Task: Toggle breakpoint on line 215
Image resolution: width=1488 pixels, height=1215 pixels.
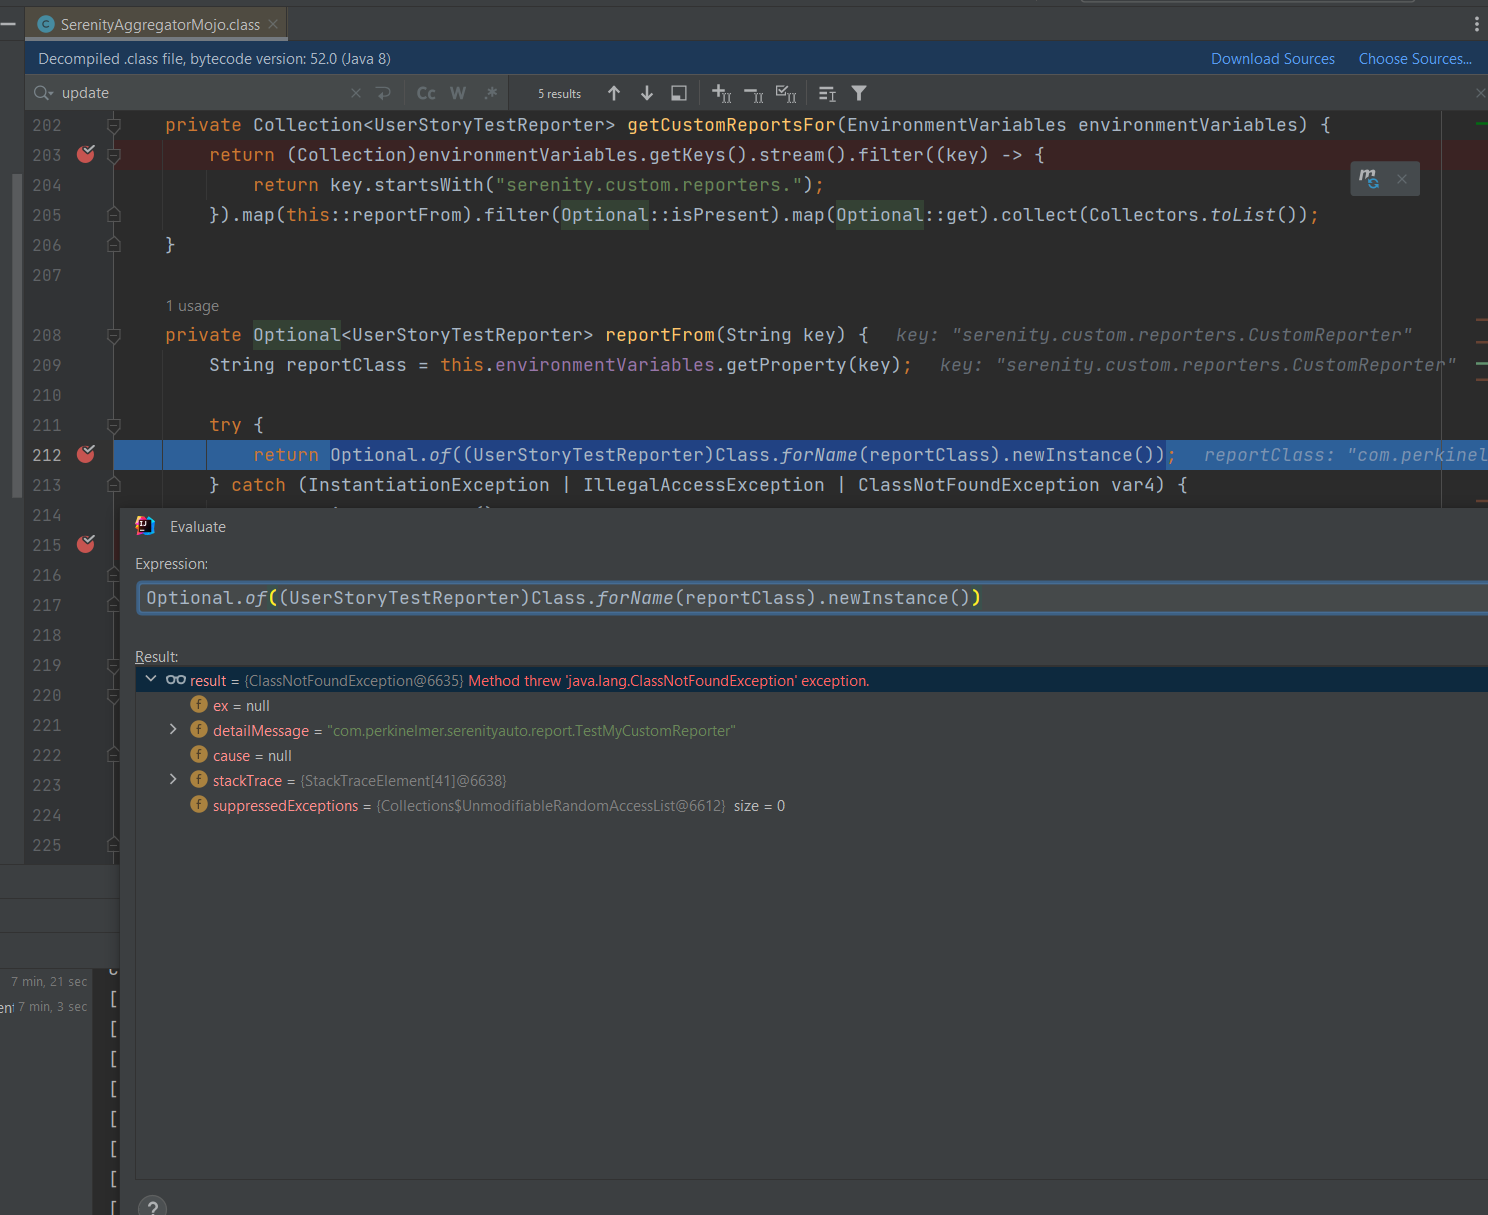Action: (86, 544)
